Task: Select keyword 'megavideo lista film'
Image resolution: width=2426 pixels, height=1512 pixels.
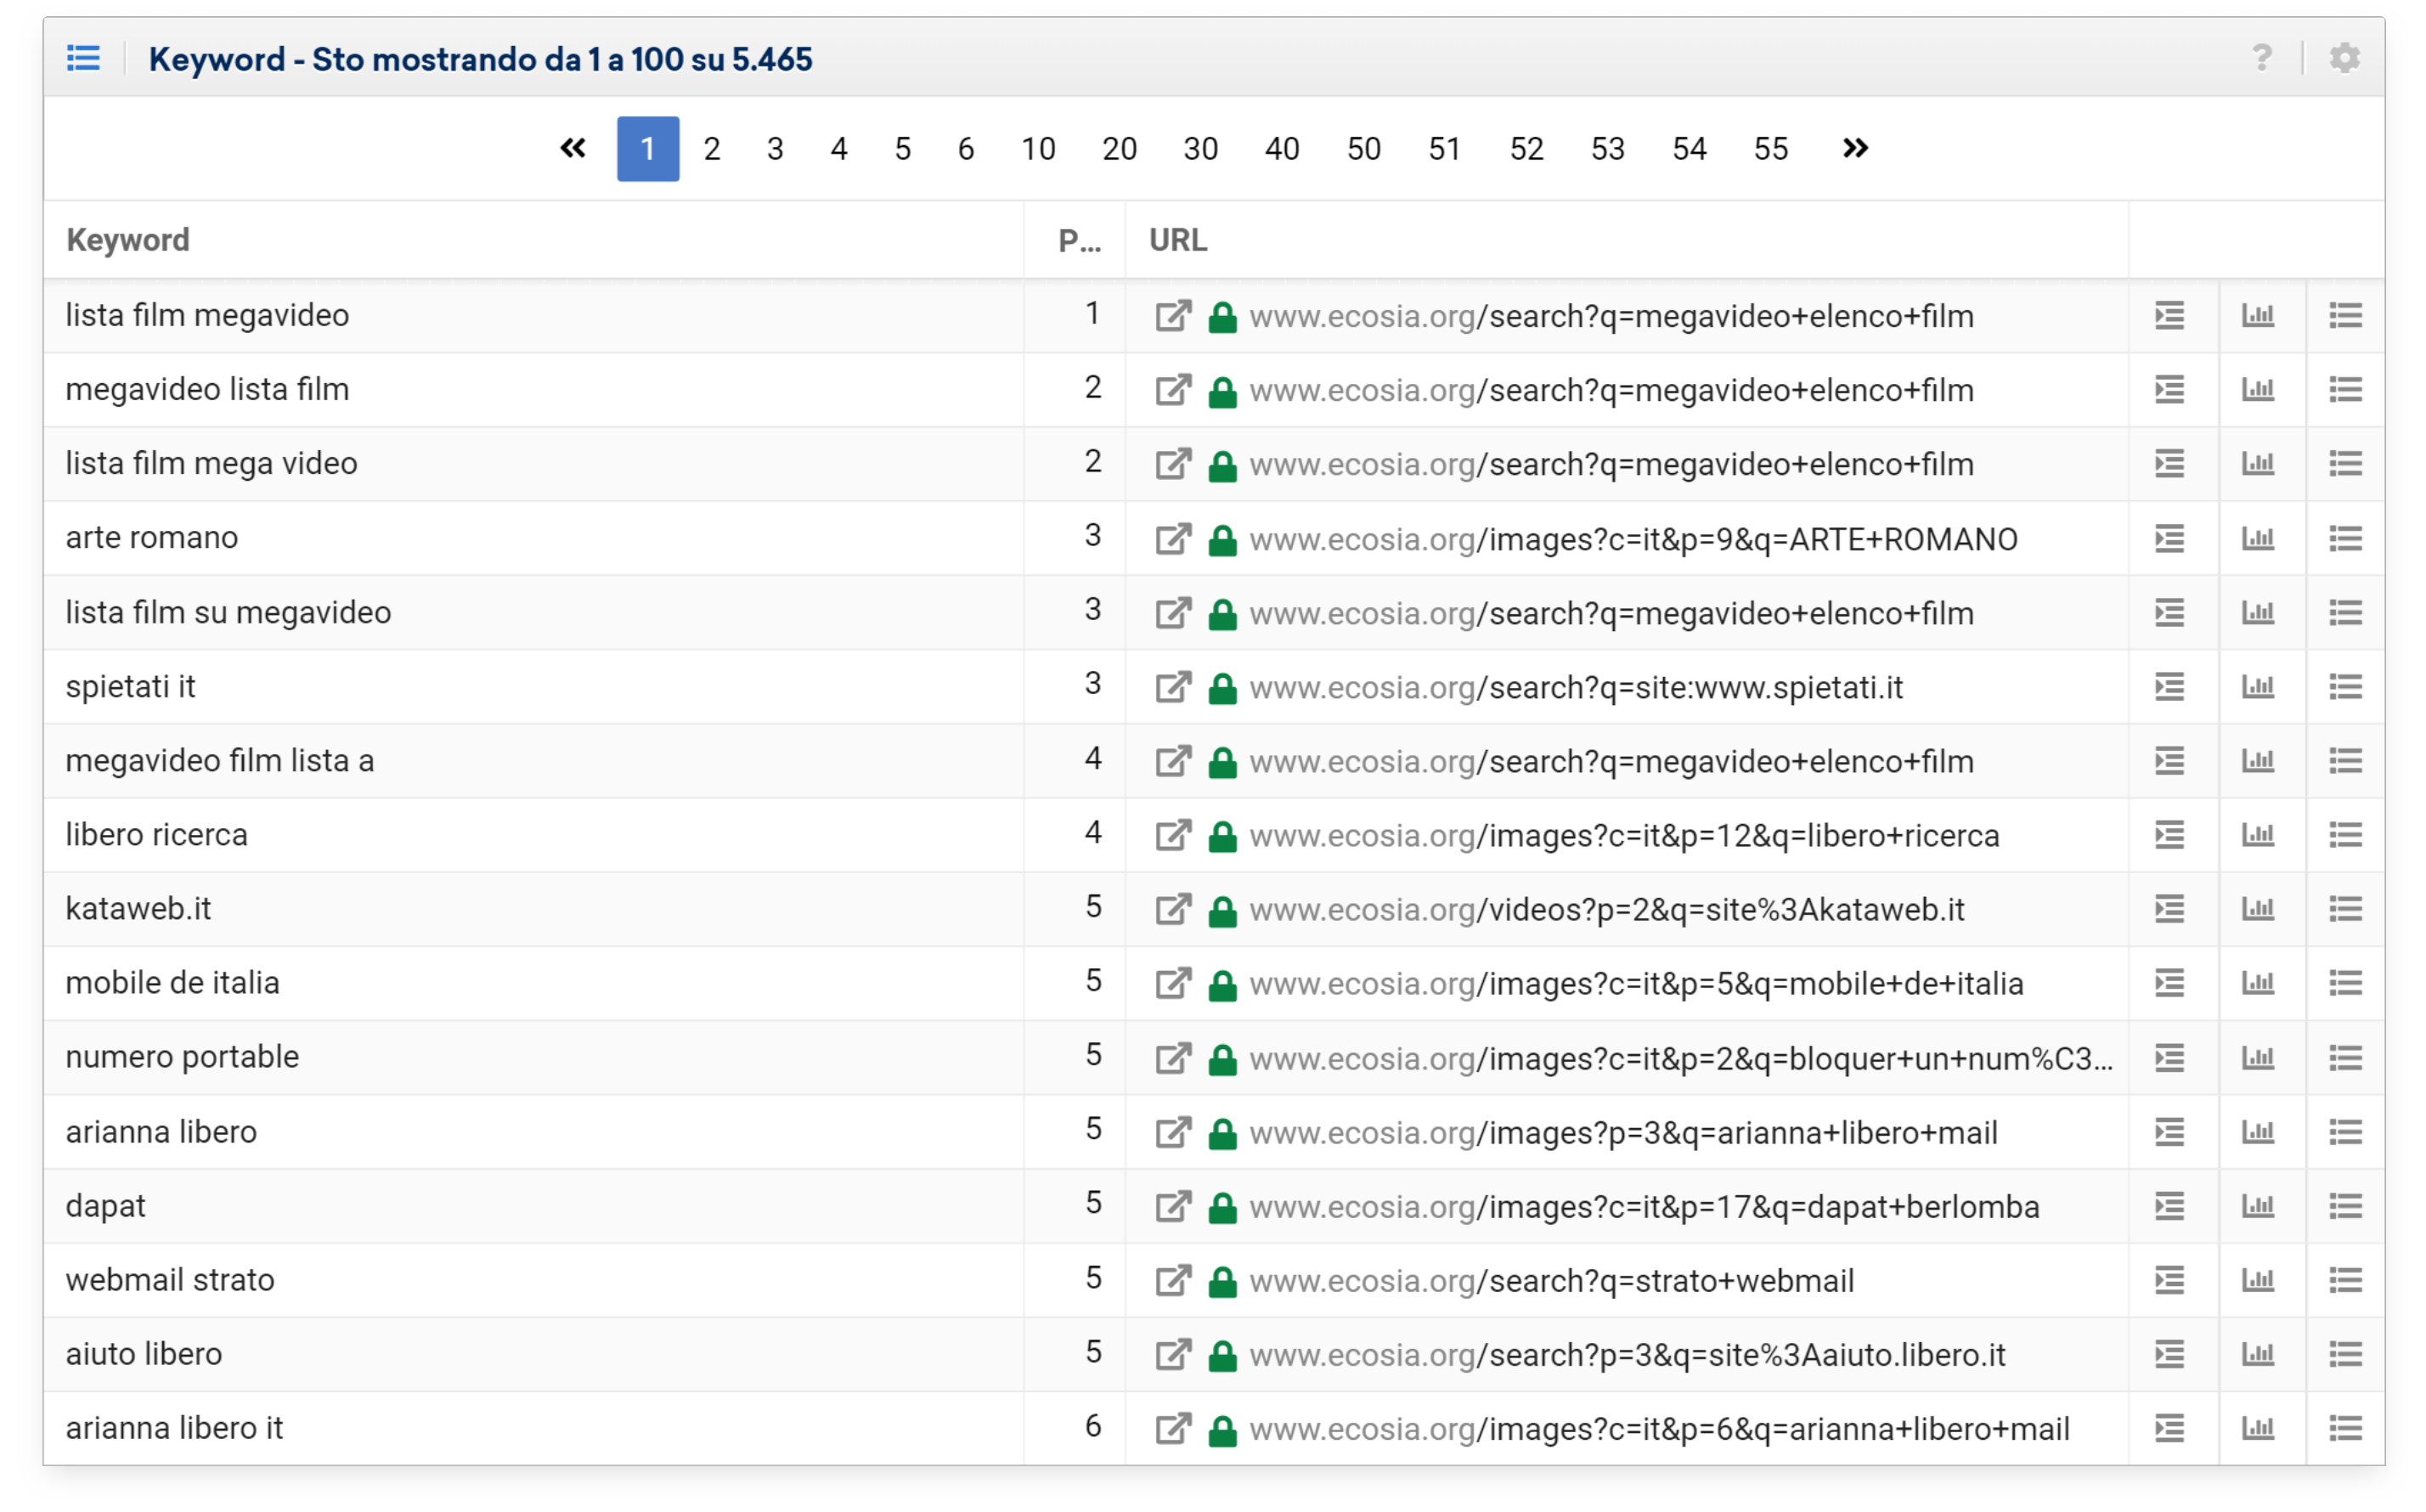Action: (x=208, y=389)
